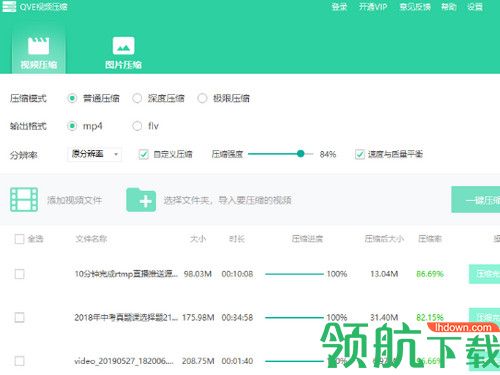Click 选择文件夹，导入要压缩的视频 text

227,200
